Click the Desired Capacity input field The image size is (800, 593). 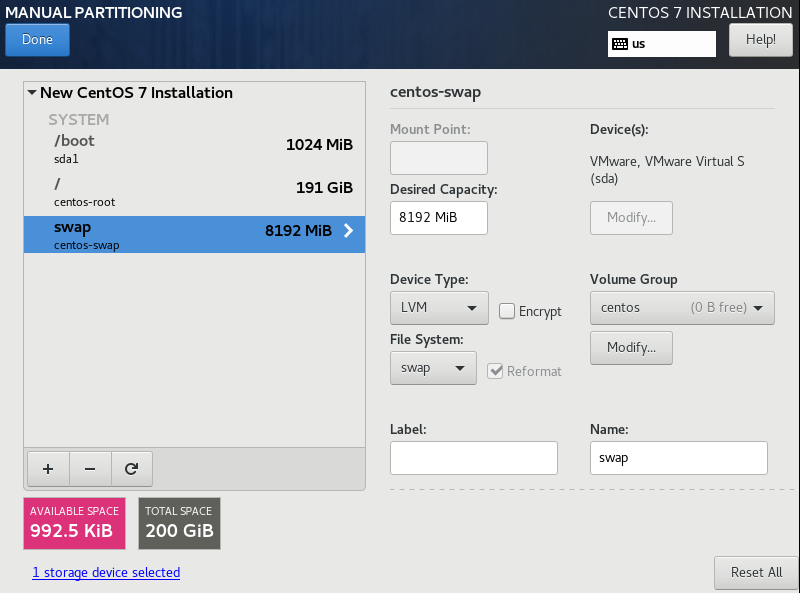click(438, 218)
